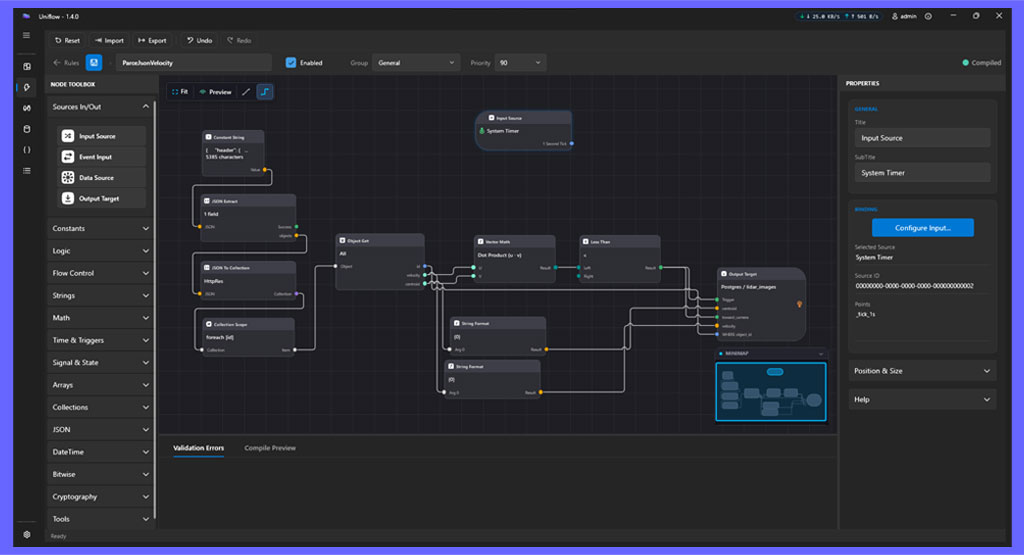Expand the Strings category

(x=101, y=295)
